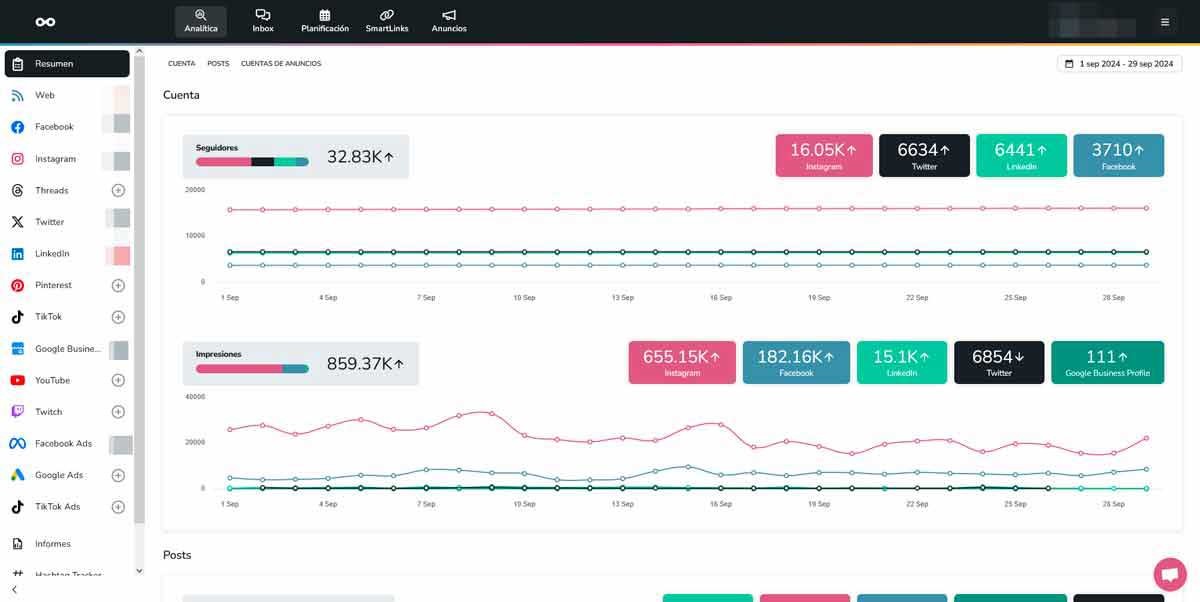Select LinkedIn in the sidebar
Image resolution: width=1200 pixels, height=602 pixels.
(x=52, y=254)
